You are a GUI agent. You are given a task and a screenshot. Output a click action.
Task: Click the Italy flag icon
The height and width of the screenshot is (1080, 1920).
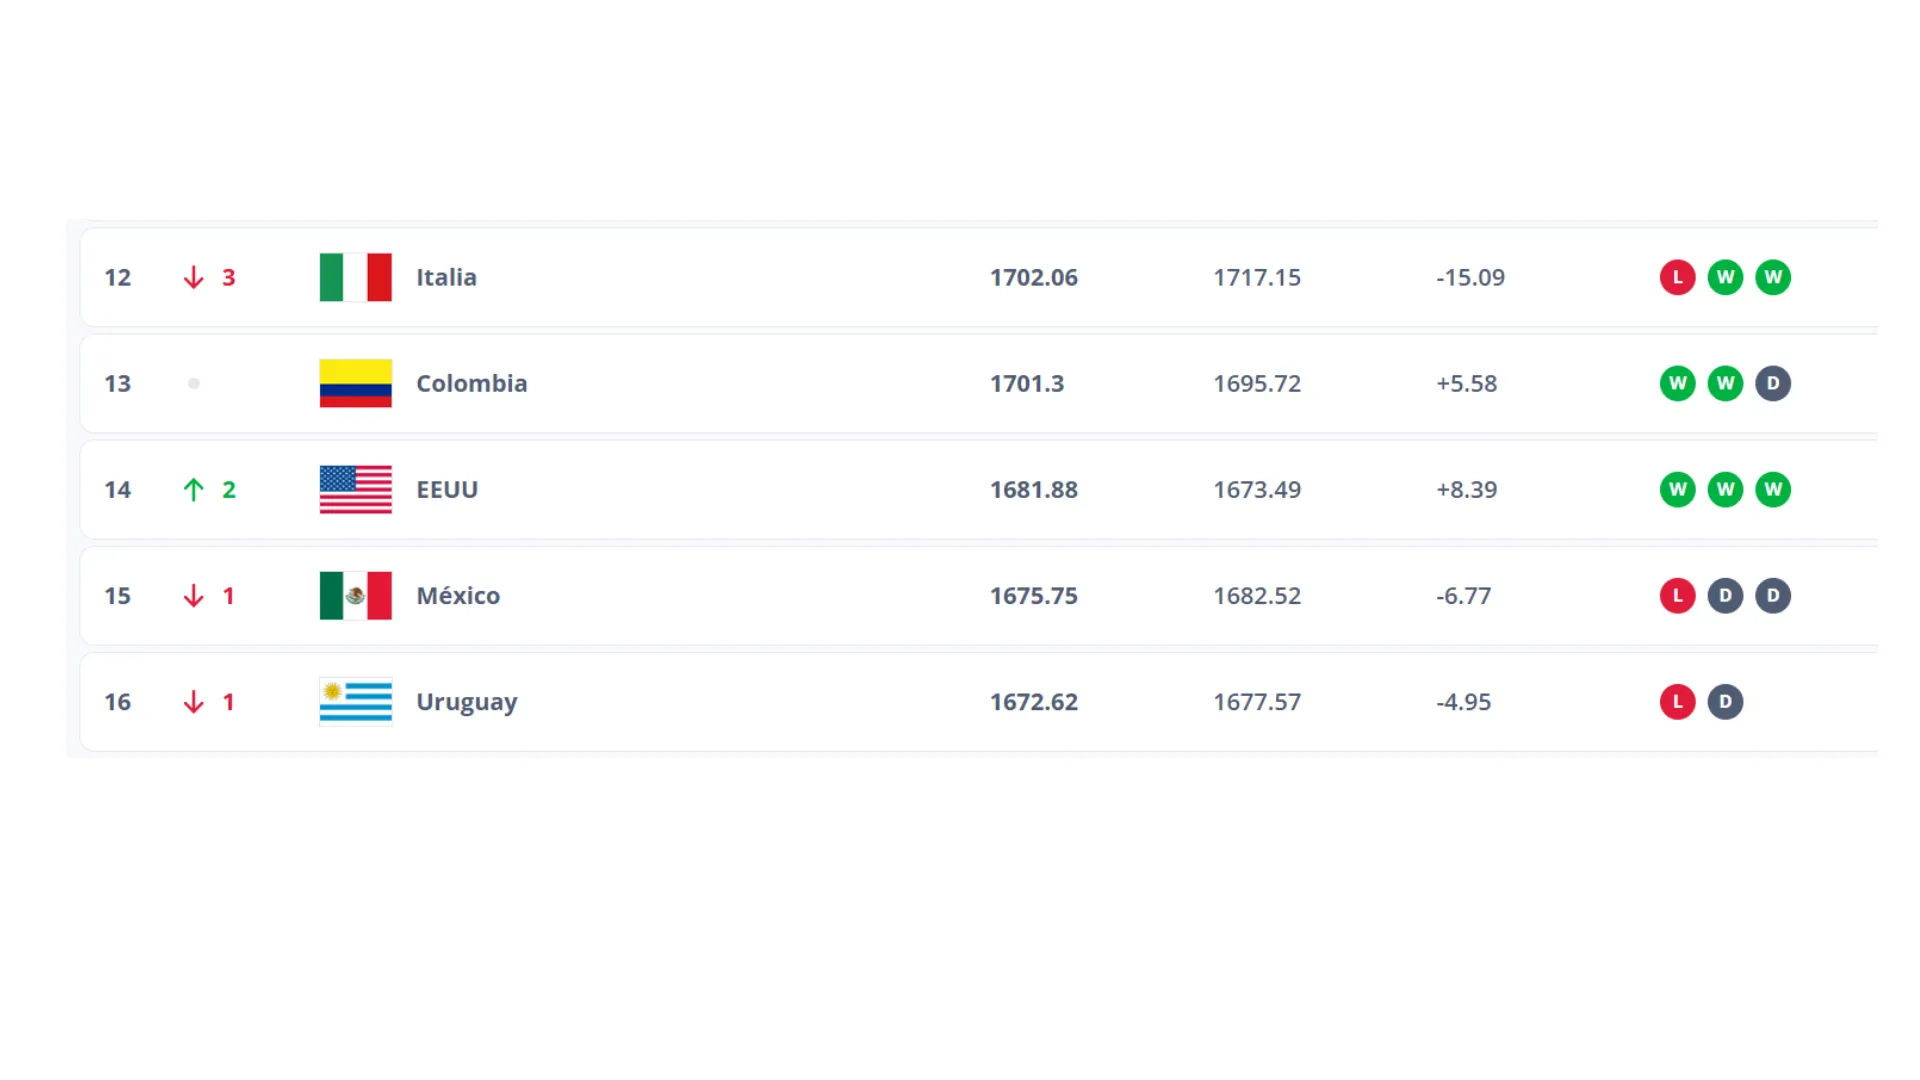355,277
